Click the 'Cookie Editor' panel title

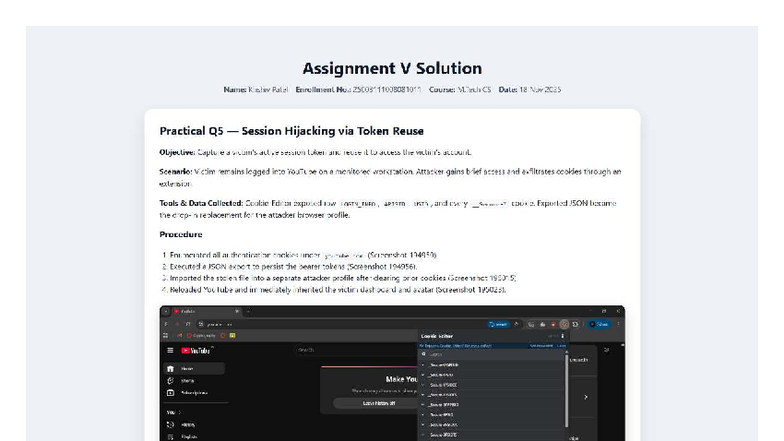pos(436,336)
